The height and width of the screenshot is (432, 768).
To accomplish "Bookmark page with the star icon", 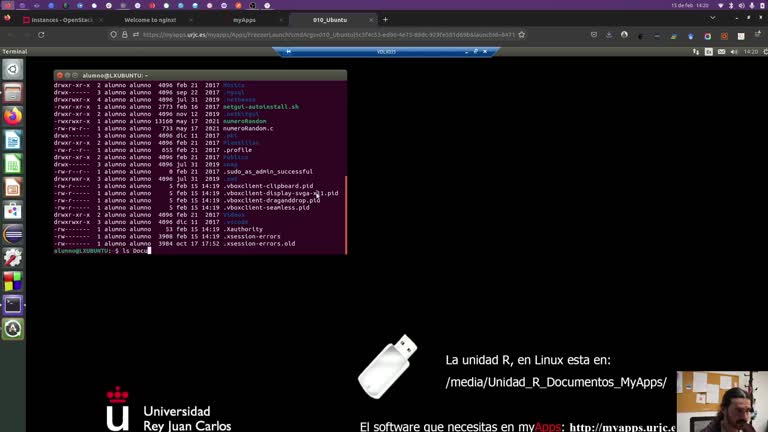I will point(522,35).
